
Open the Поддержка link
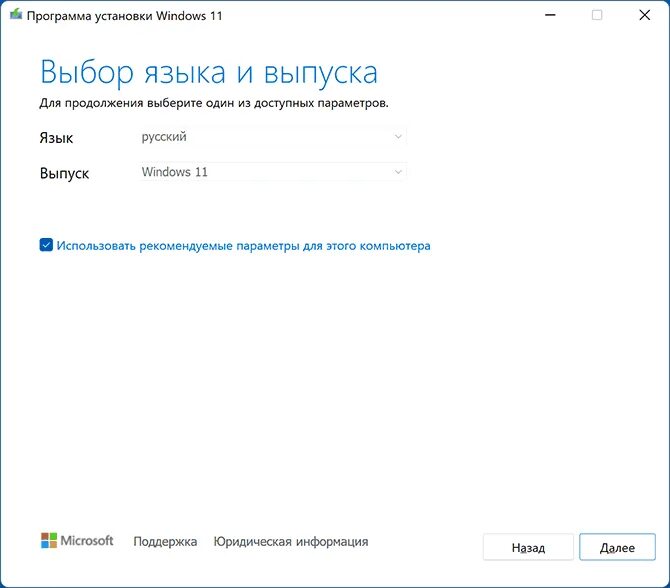165,541
